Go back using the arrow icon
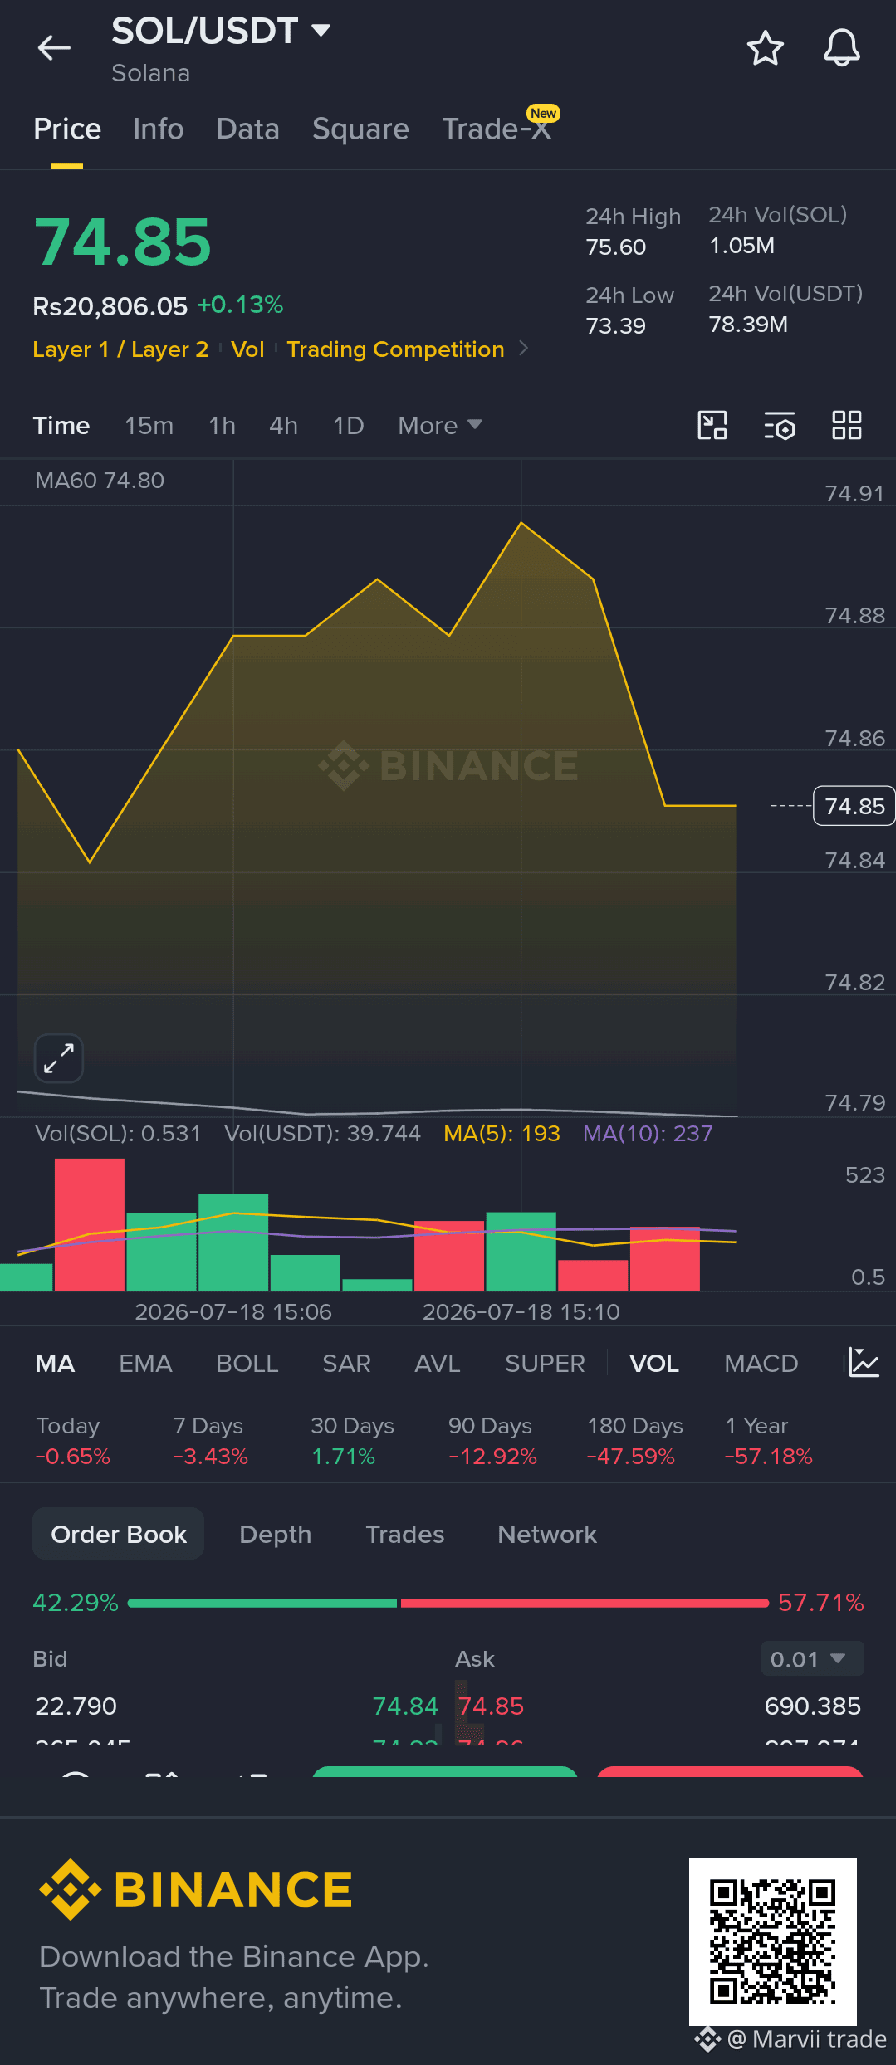896x2065 pixels. (x=54, y=48)
